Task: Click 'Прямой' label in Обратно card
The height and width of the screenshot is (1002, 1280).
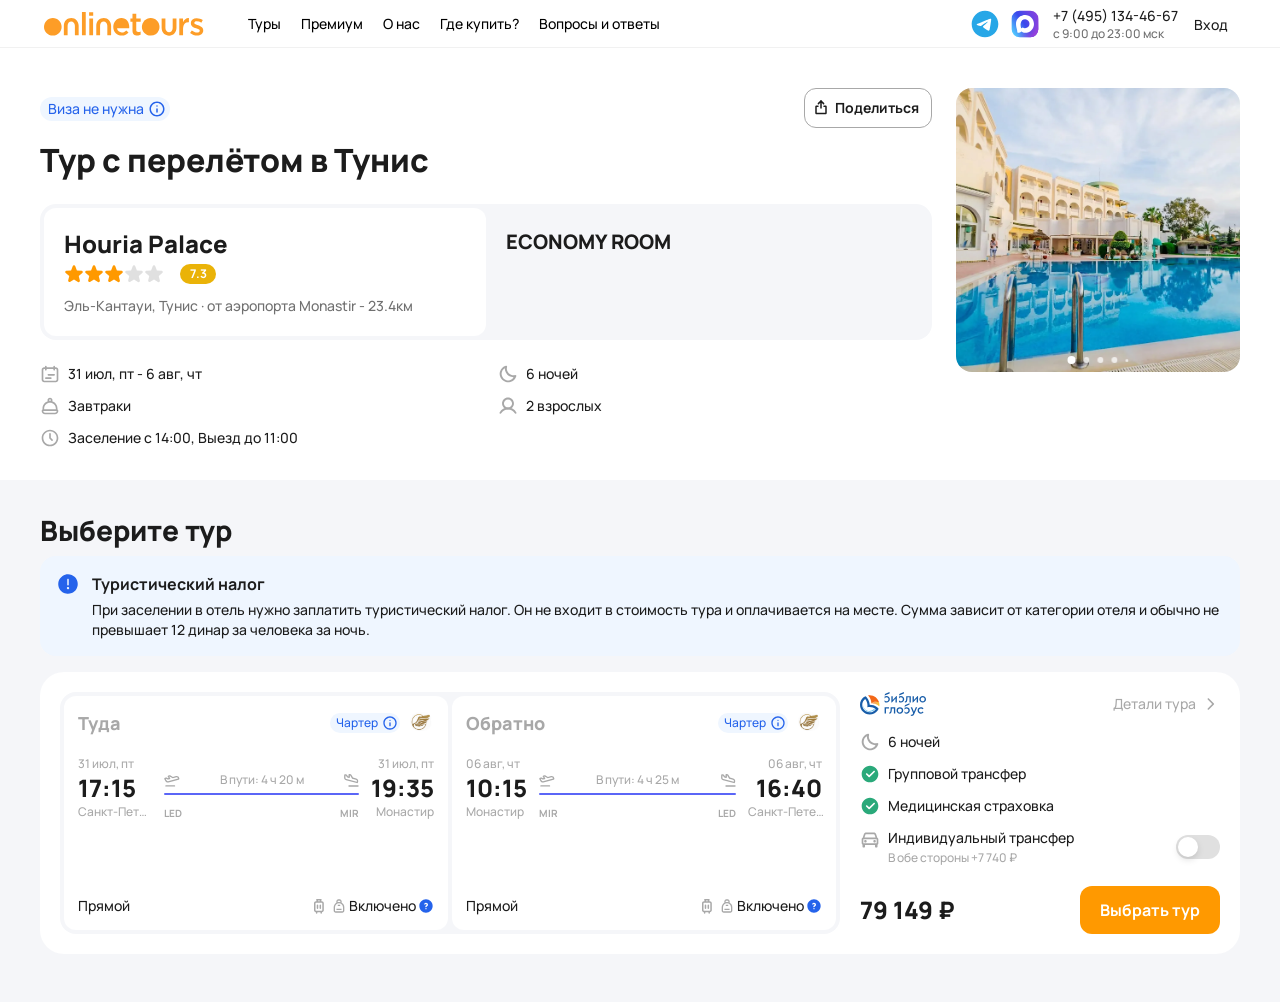Action: (x=492, y=906)
